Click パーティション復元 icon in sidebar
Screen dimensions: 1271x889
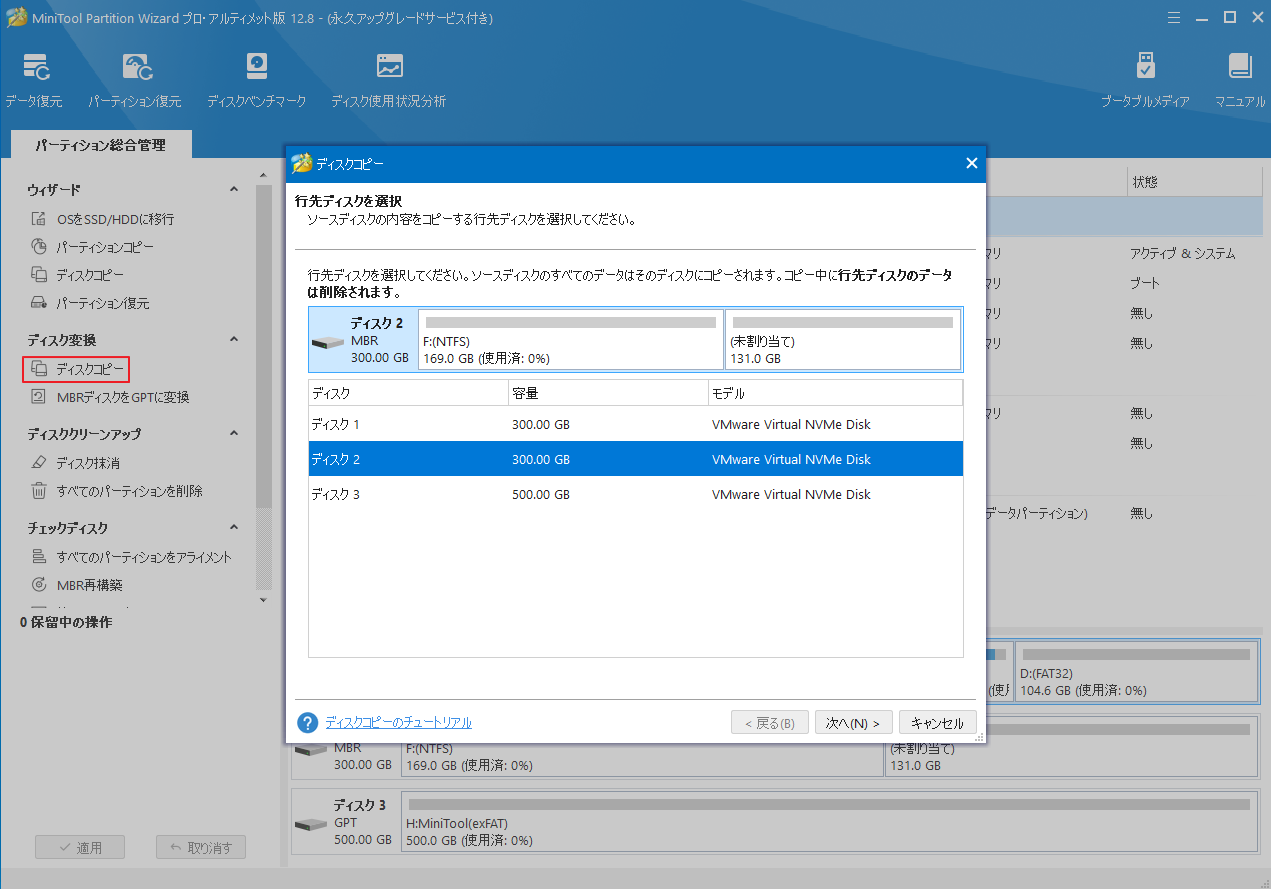coord(39,303)
